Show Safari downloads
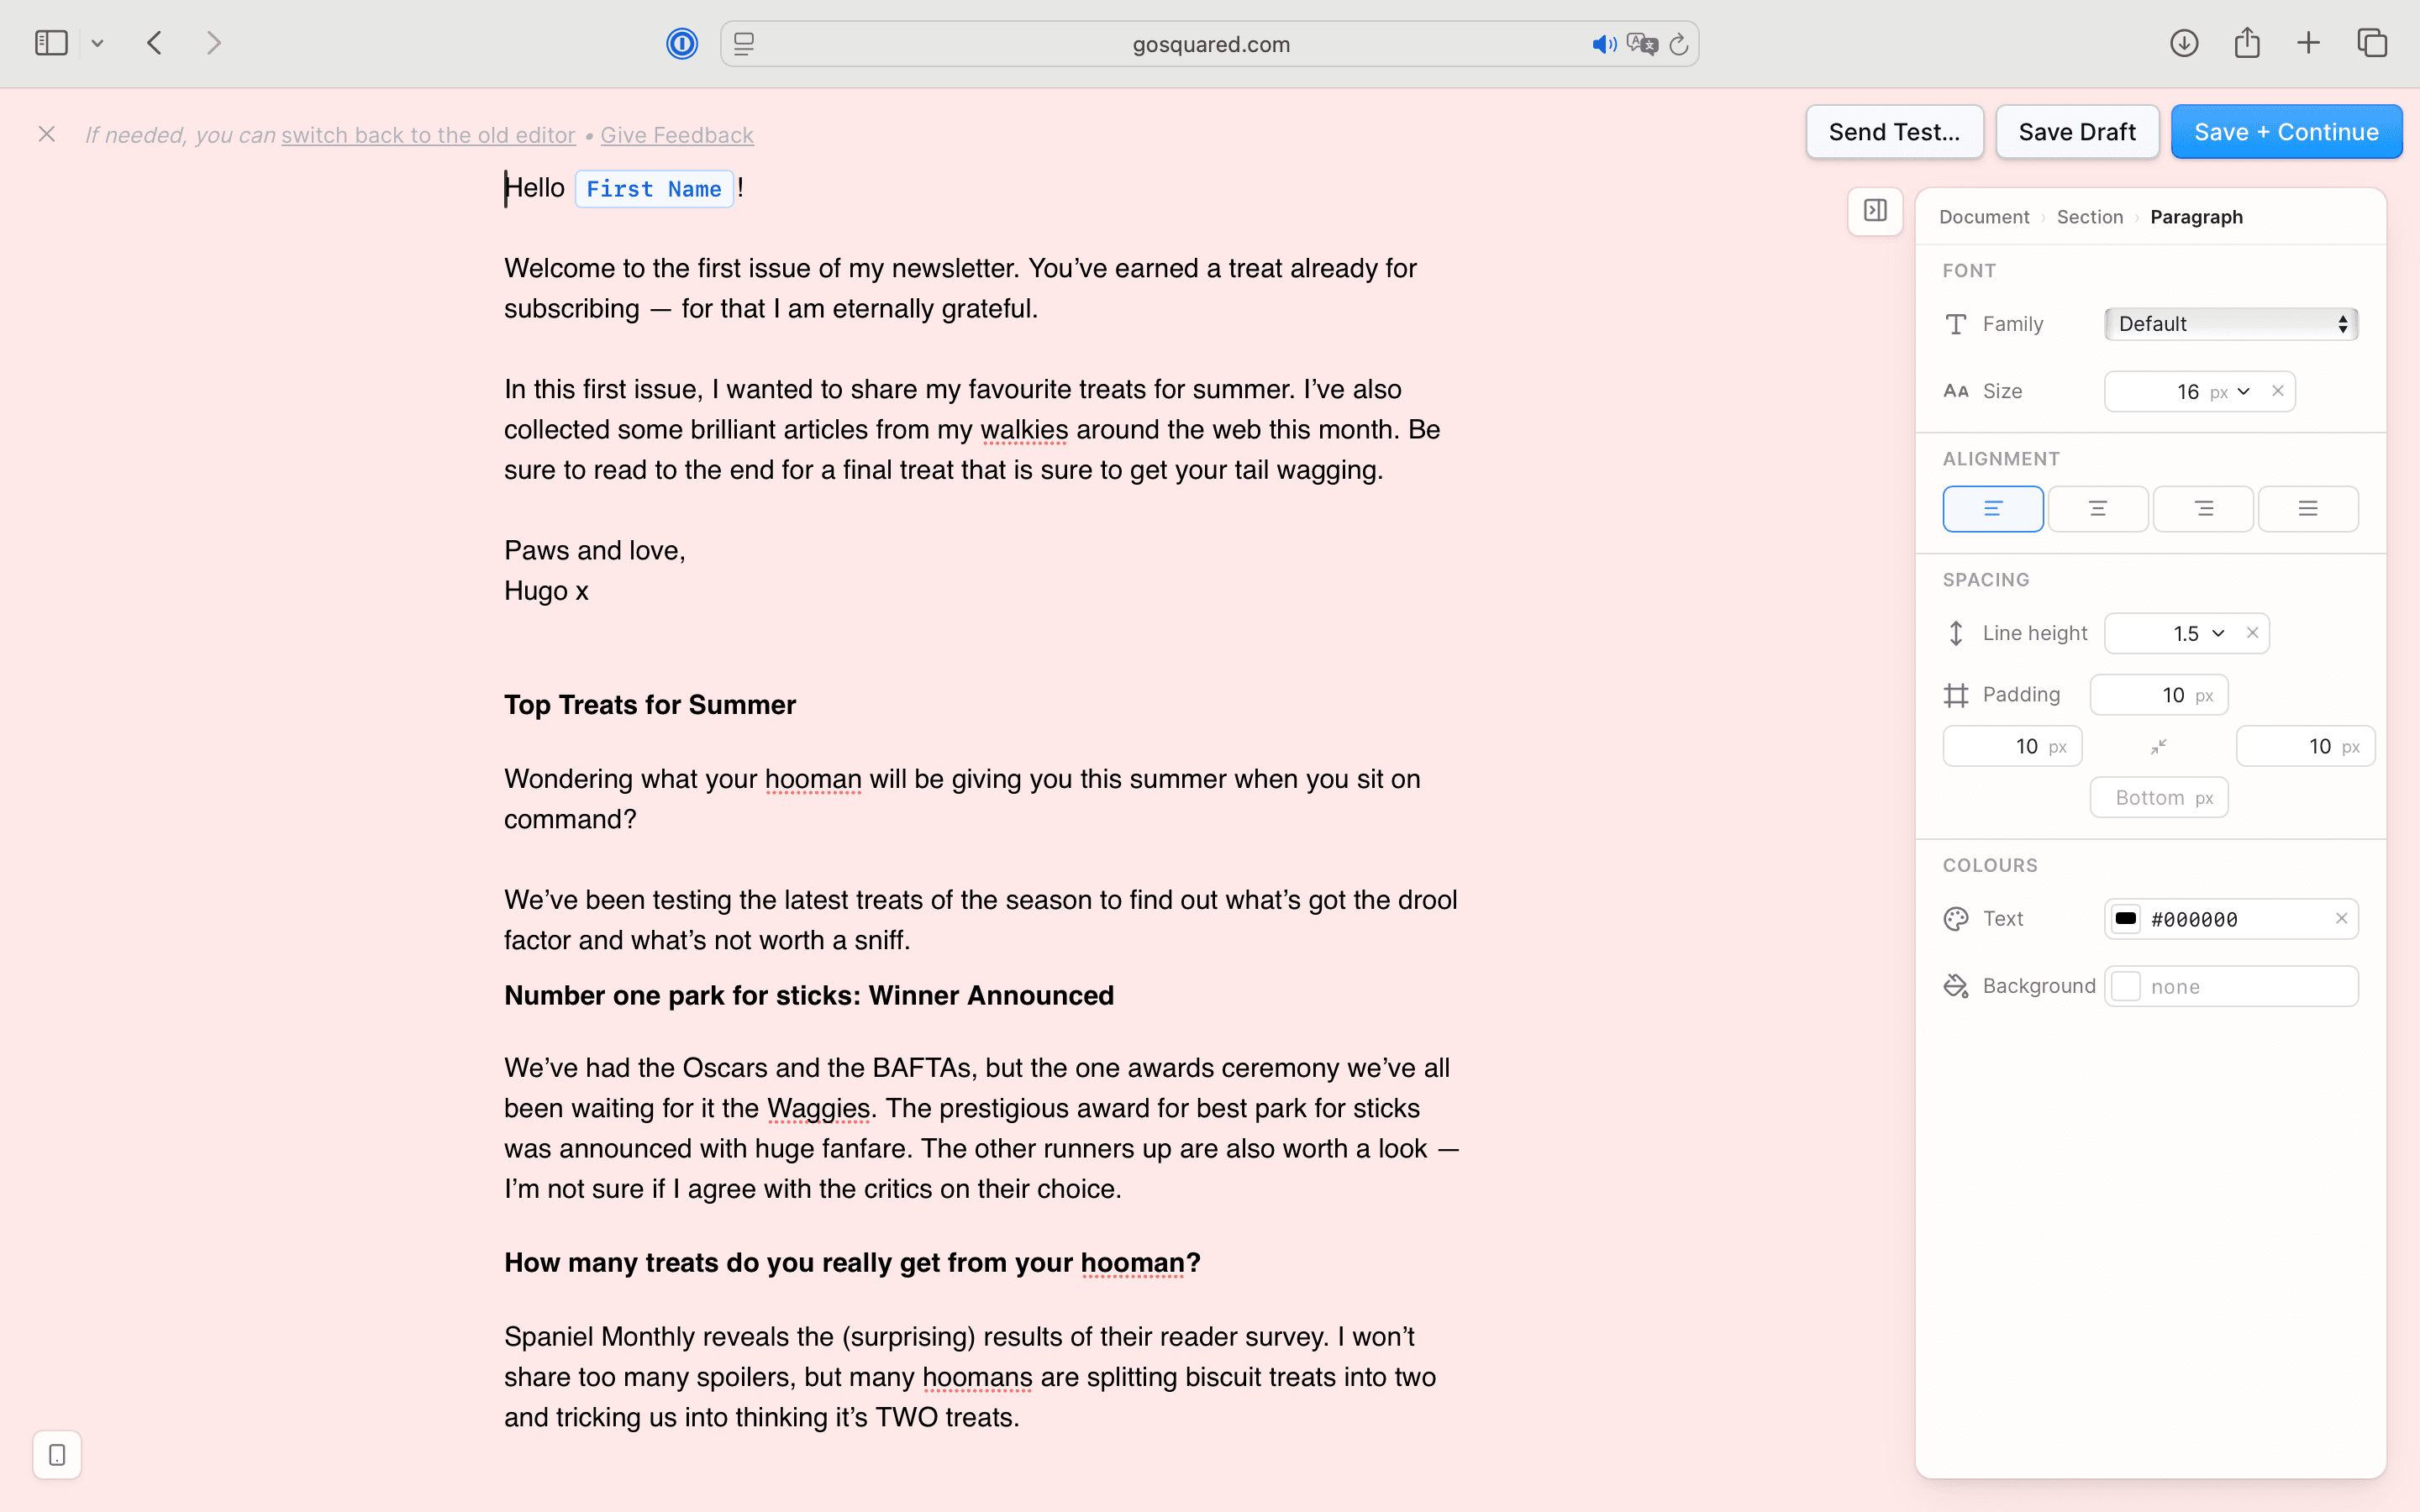Viewport: 2420px width, 1512px height. [x=2184, y=43]
